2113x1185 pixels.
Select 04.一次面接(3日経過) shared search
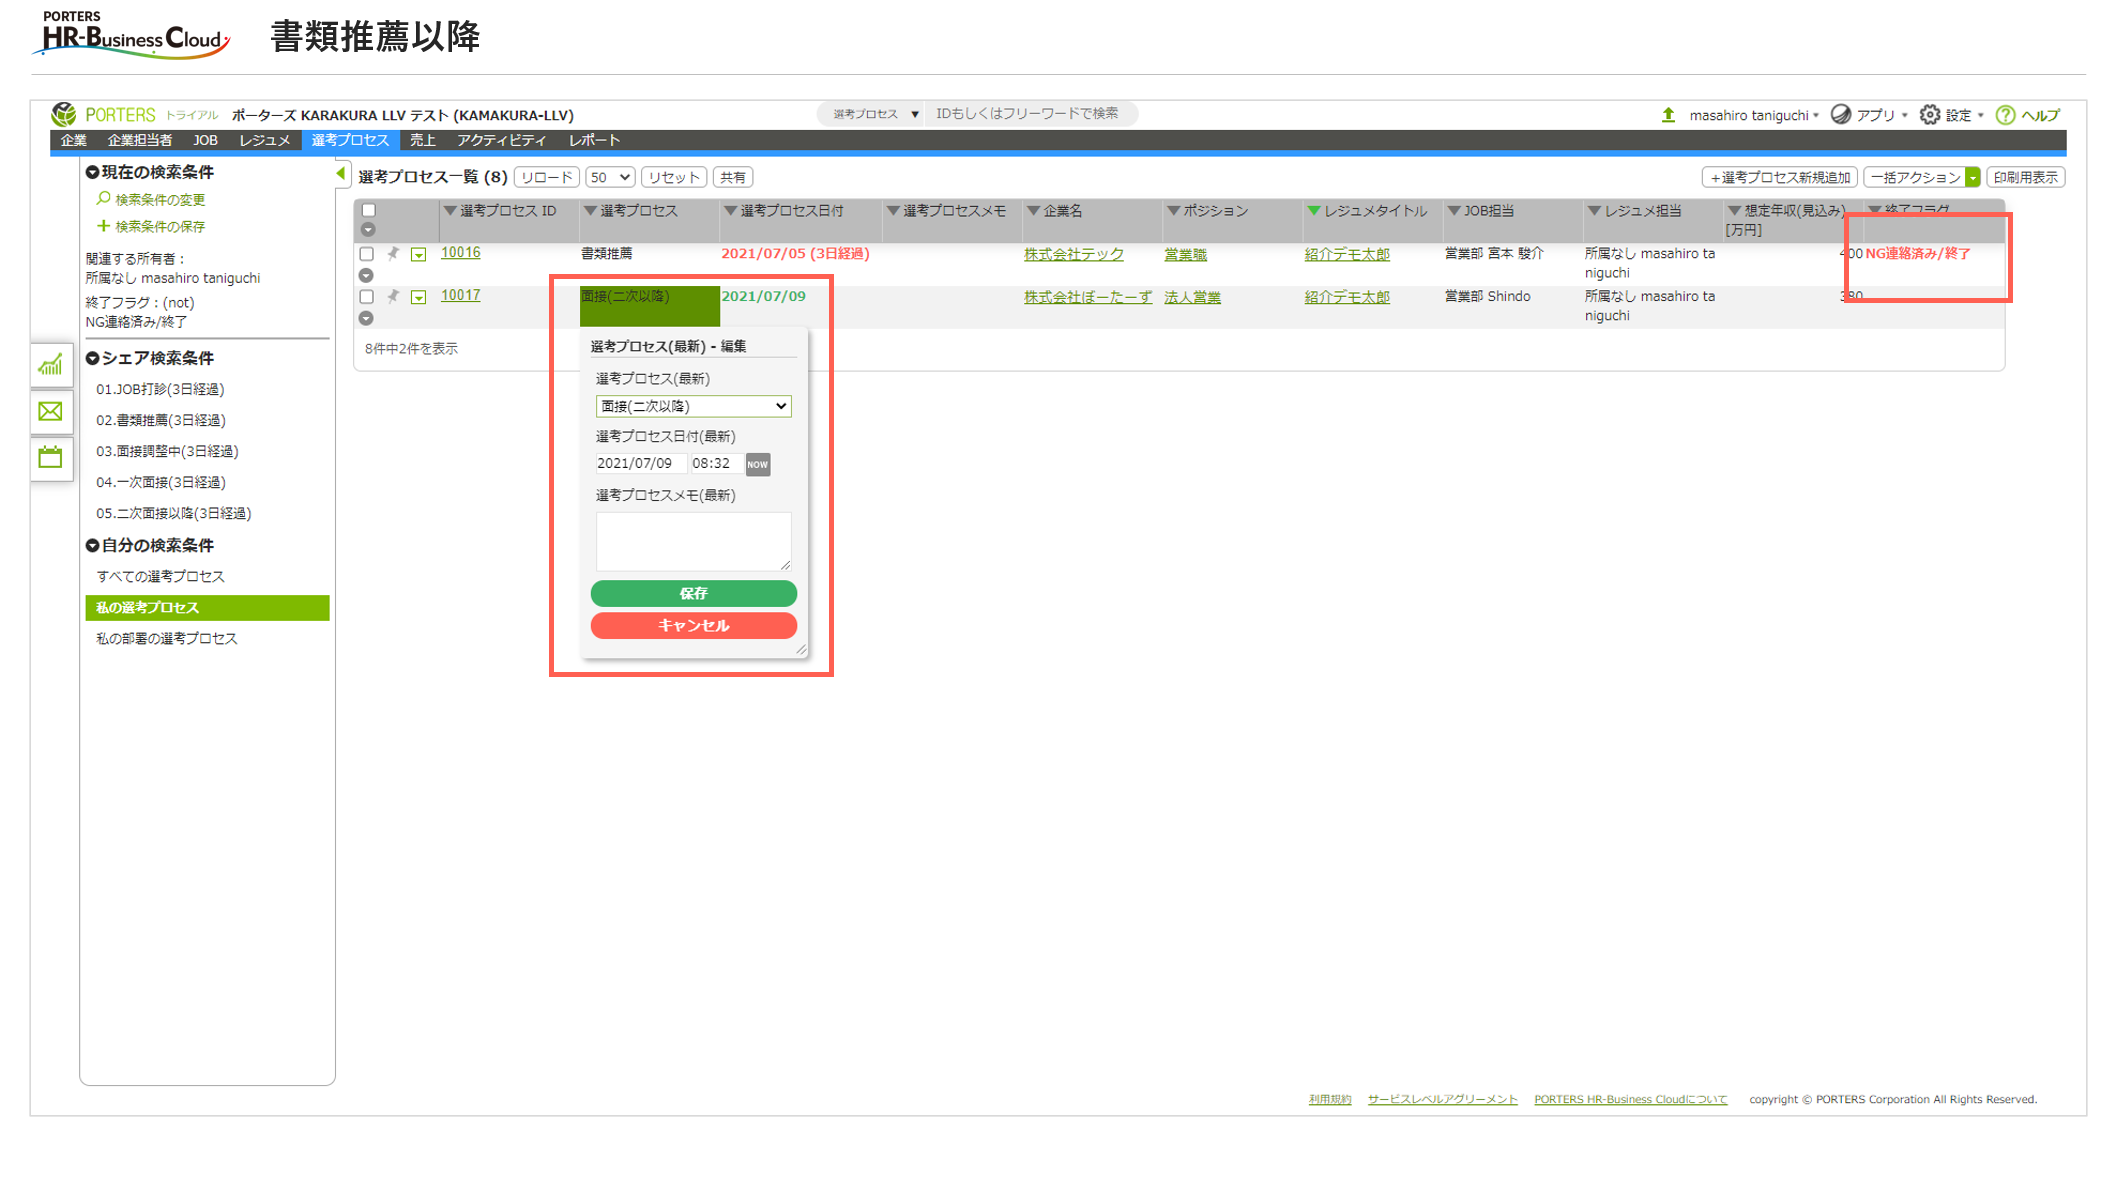[160, 482]
